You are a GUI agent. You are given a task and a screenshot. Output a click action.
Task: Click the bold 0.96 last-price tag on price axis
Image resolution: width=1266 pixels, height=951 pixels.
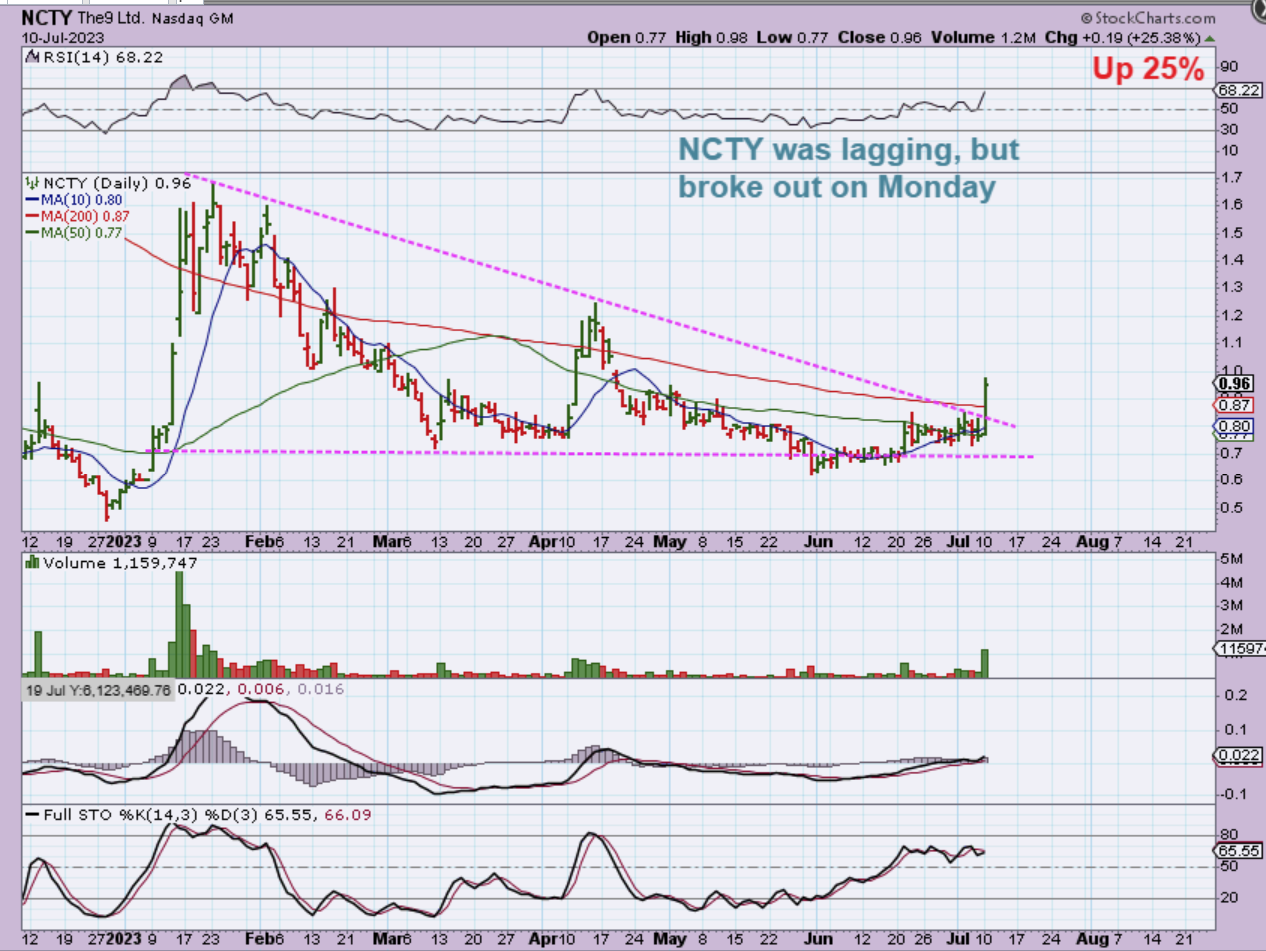tap(1232, 383)
